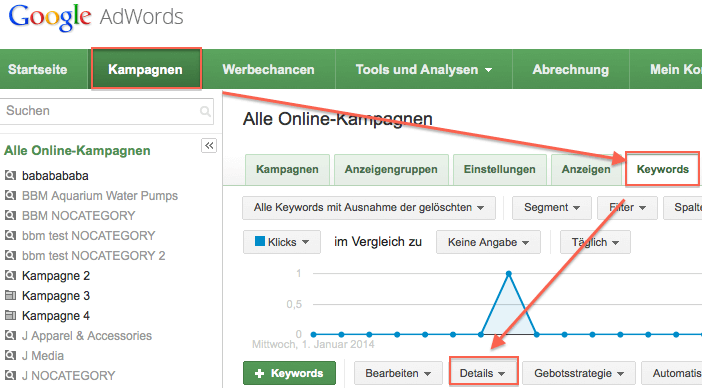Click the blue Klicks color square
The image size is (702, 388).
tap(260, 241)
